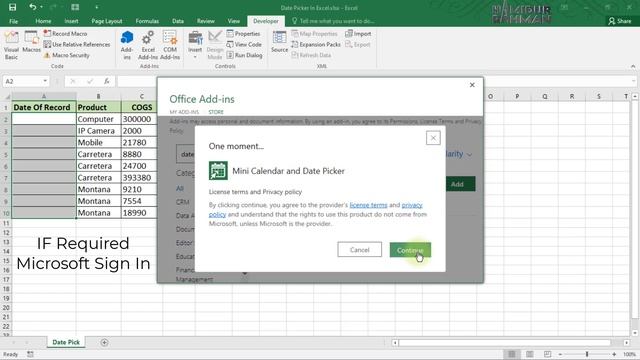640x360 pixels.
Task: Add a new sheet
Action: tap(104, 342)
